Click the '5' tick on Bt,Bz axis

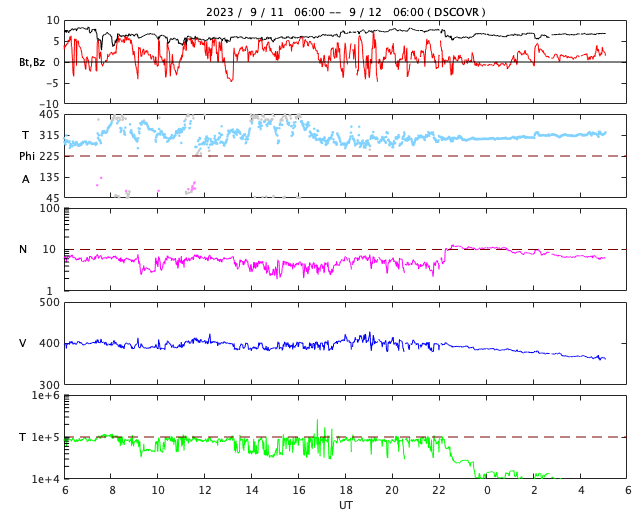pos(56,41)
